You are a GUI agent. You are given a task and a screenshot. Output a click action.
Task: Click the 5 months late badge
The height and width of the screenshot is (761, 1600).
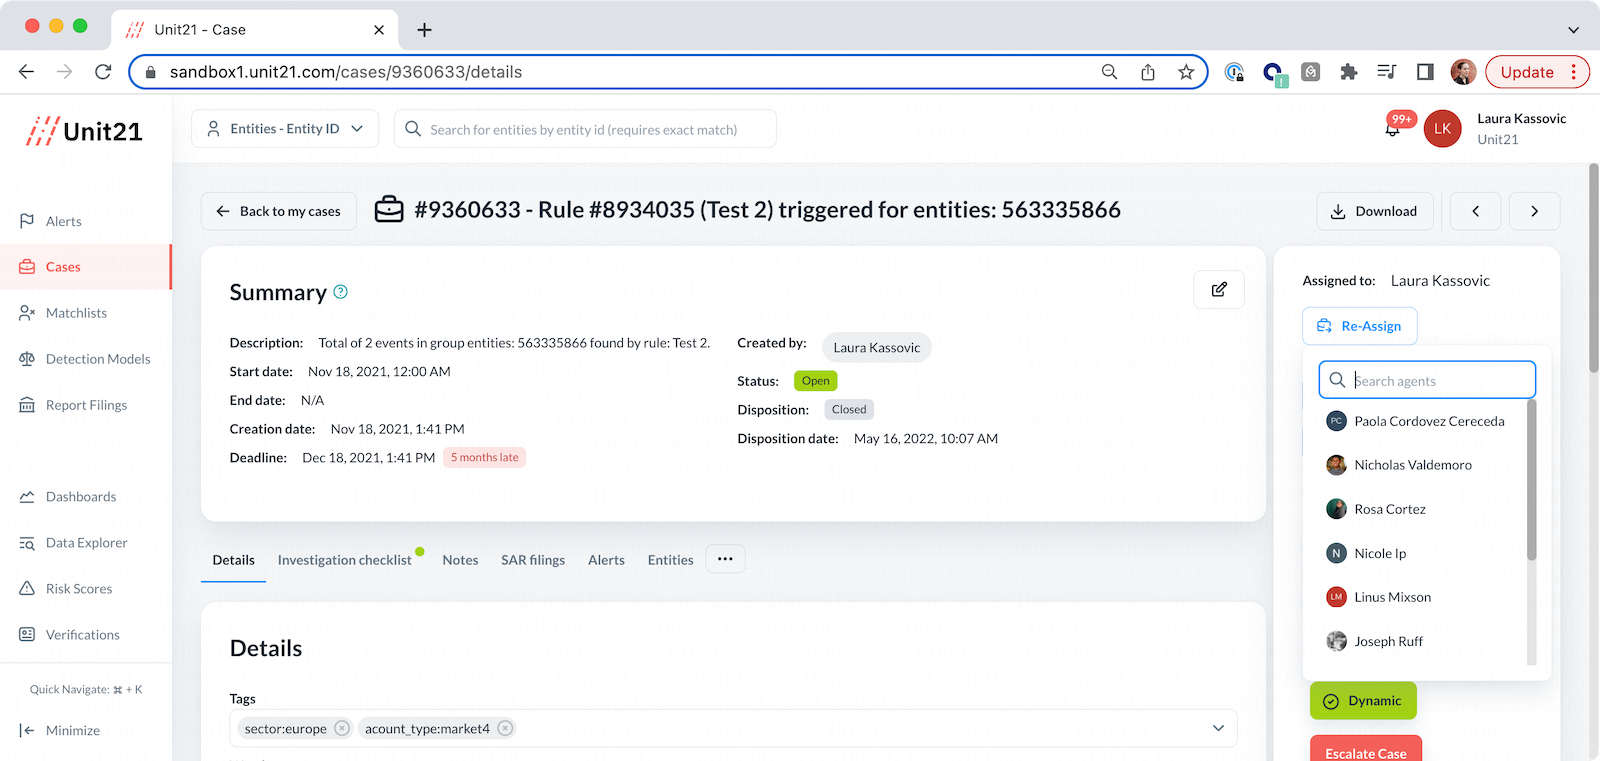pyautogui.click(x=484, y=457)
